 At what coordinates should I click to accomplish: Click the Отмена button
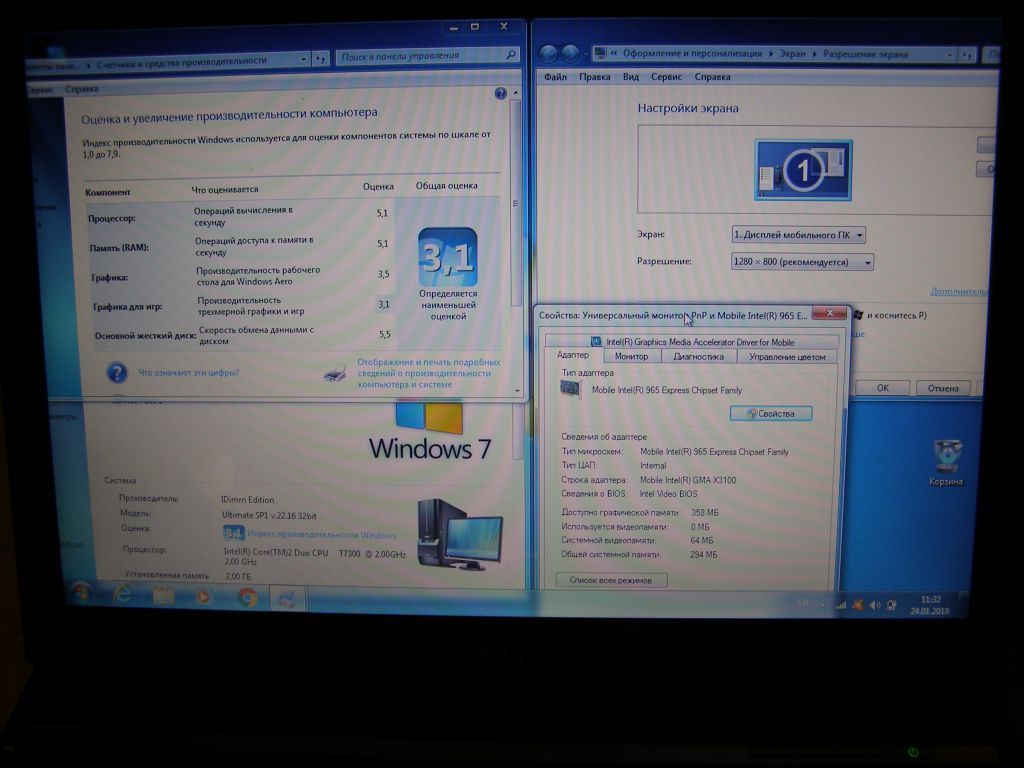(x=943, y=388)
